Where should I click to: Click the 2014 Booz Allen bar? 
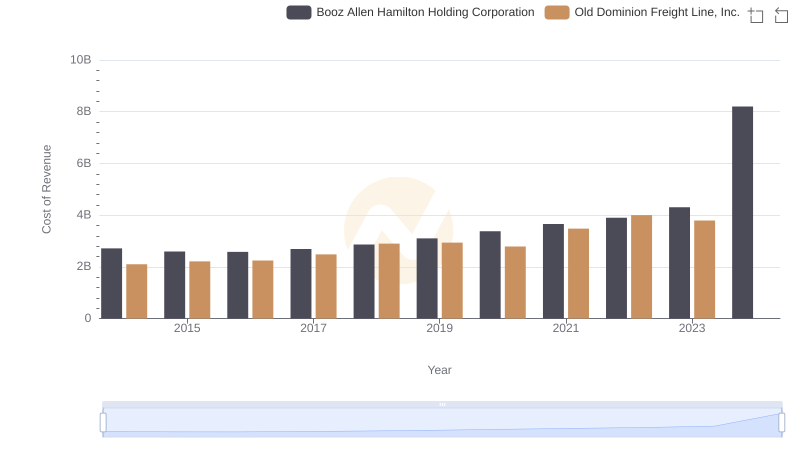click(x=112, y=284)
